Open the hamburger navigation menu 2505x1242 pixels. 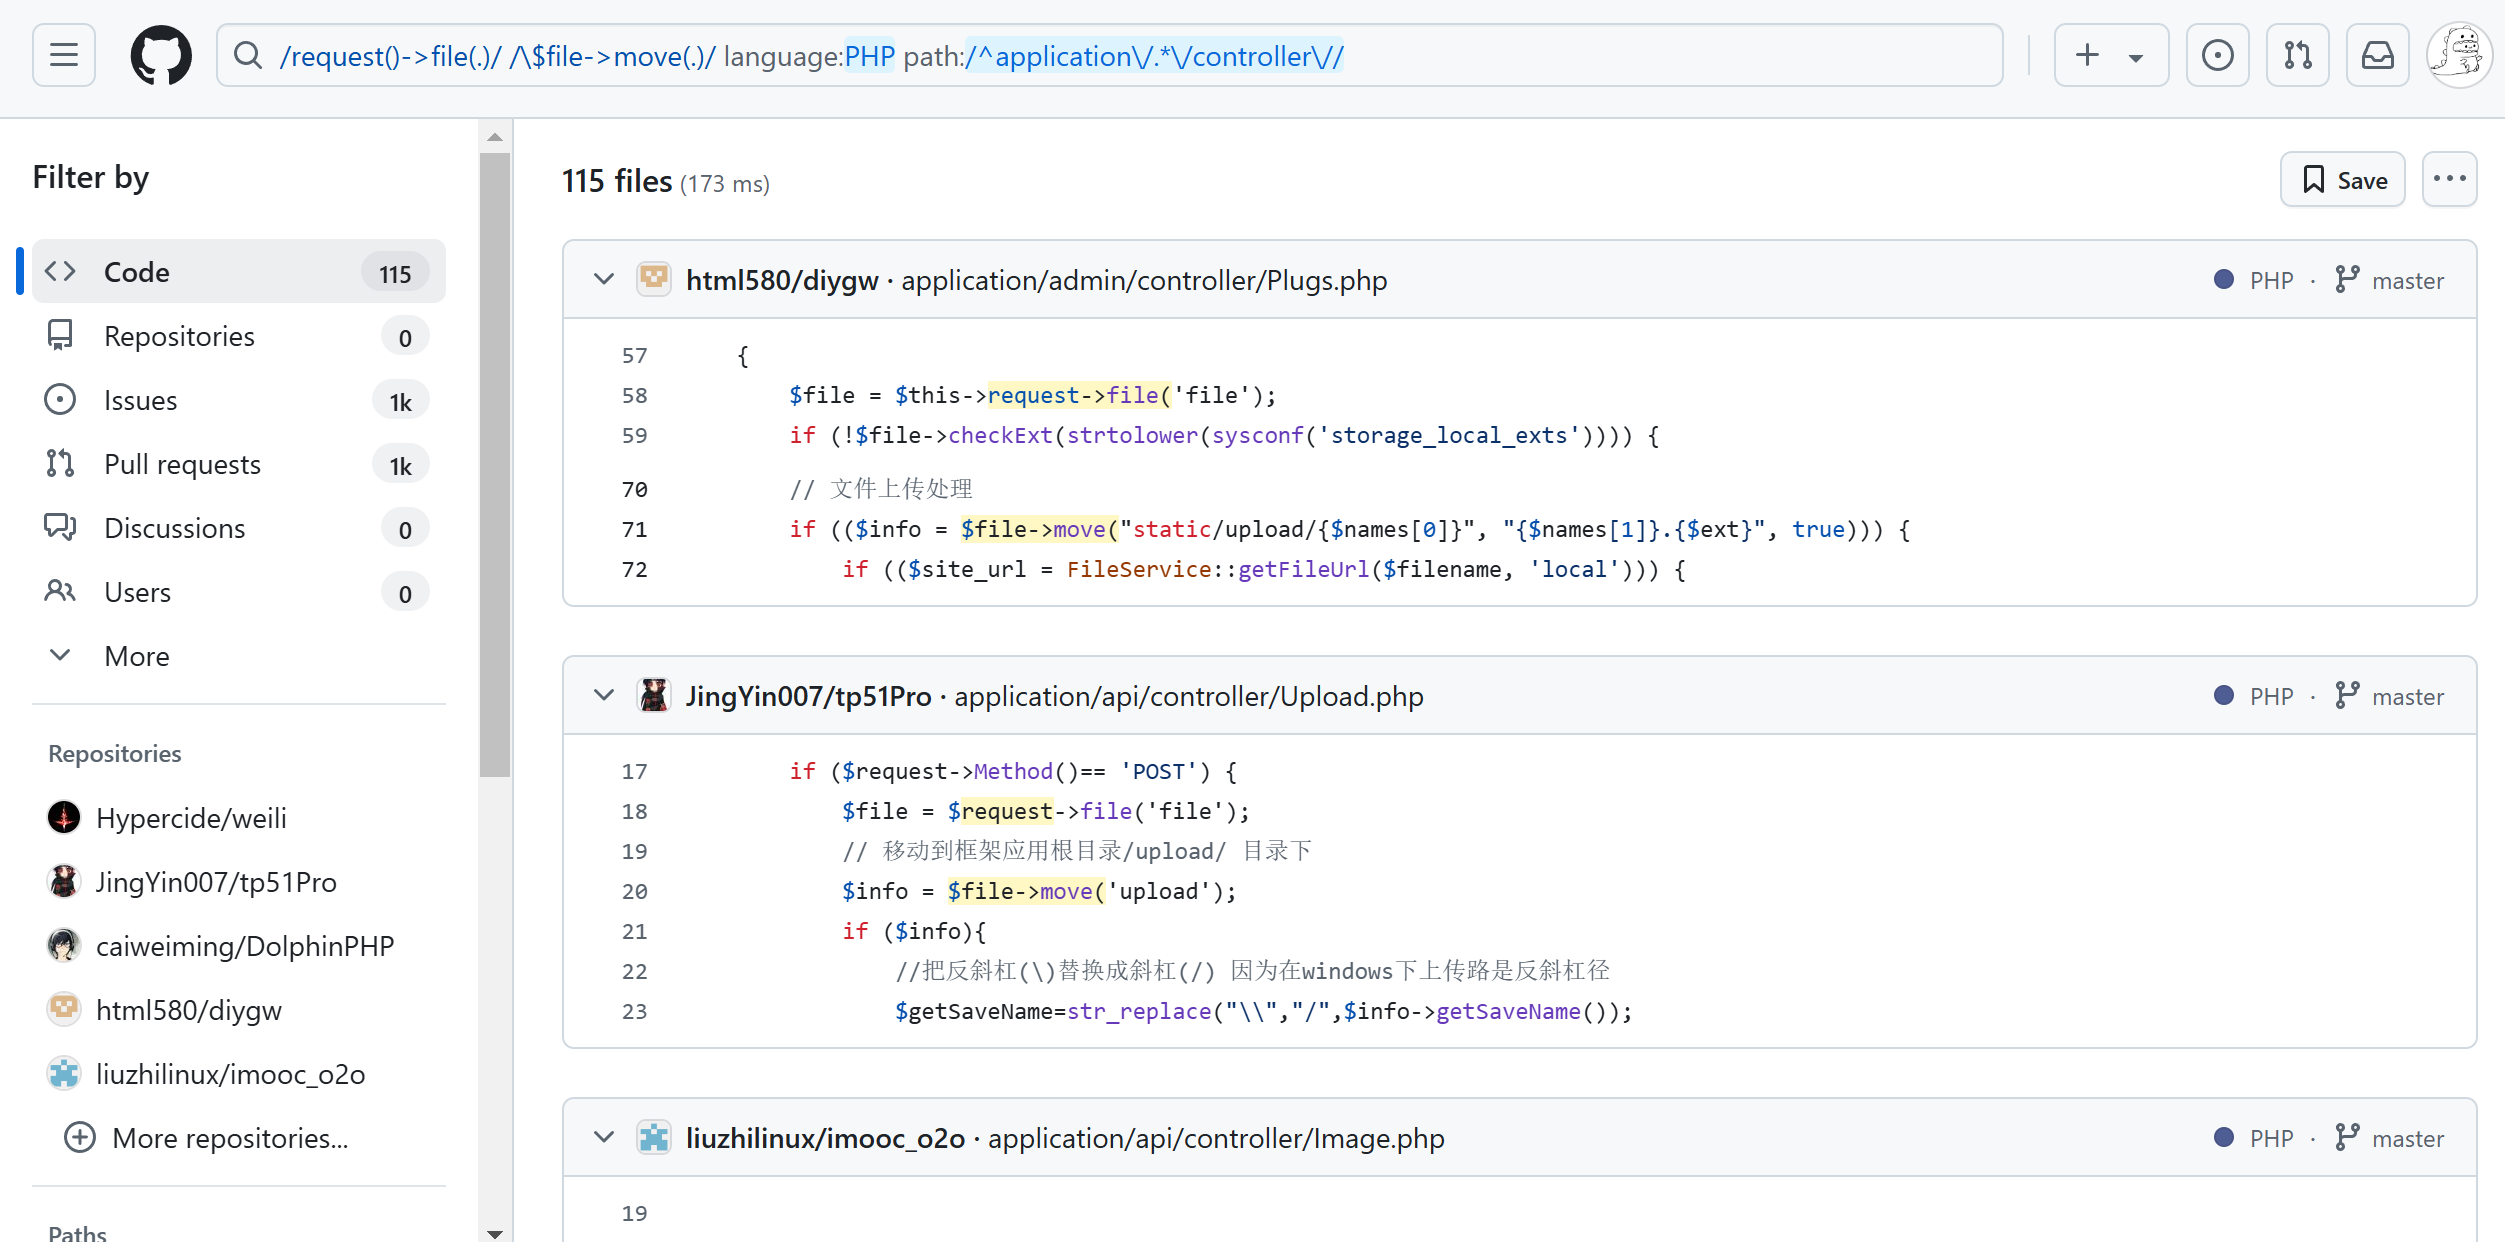[x=64, y=55]
